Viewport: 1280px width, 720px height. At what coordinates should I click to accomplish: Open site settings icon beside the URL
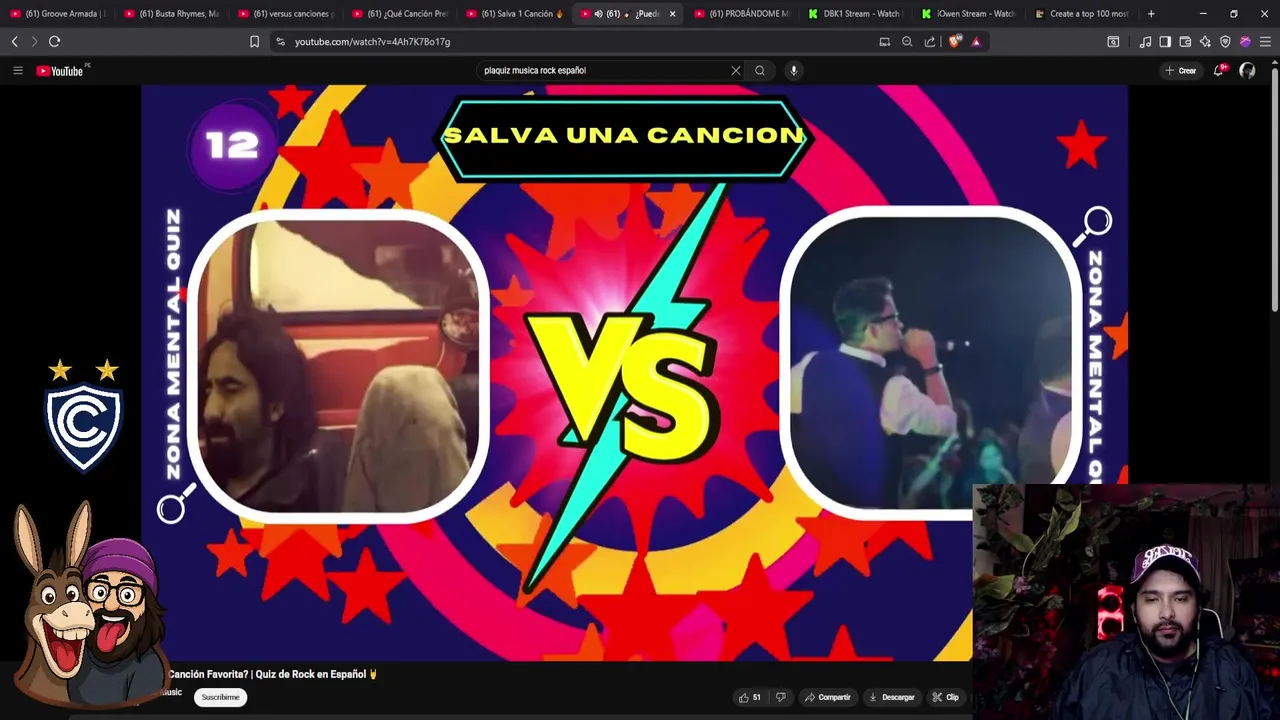[280, 42]
